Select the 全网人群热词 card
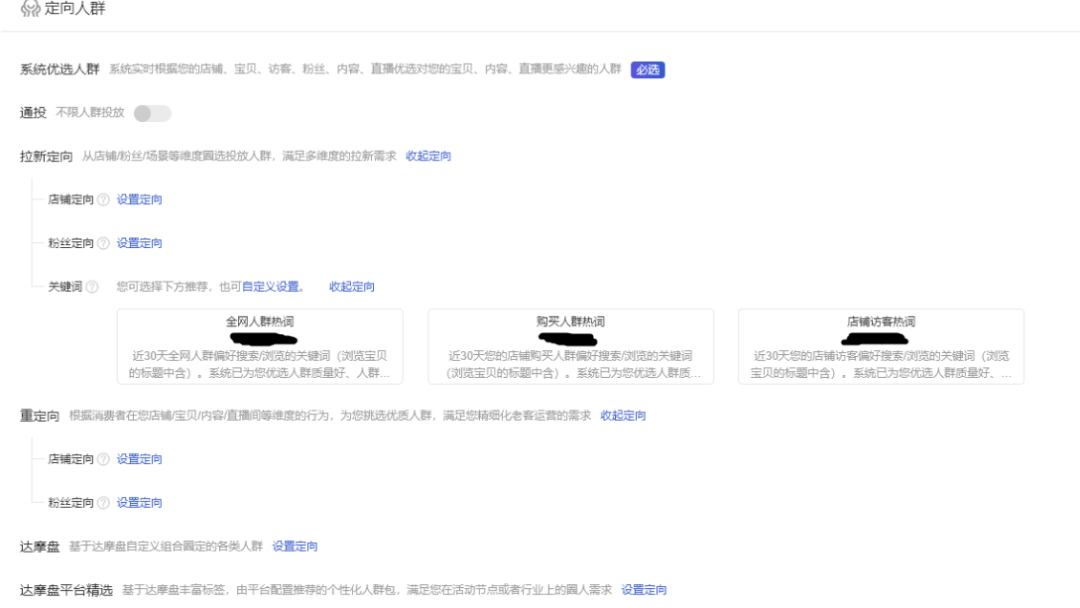The height and width of the screenshot is (608, 1080). point(260,347)
